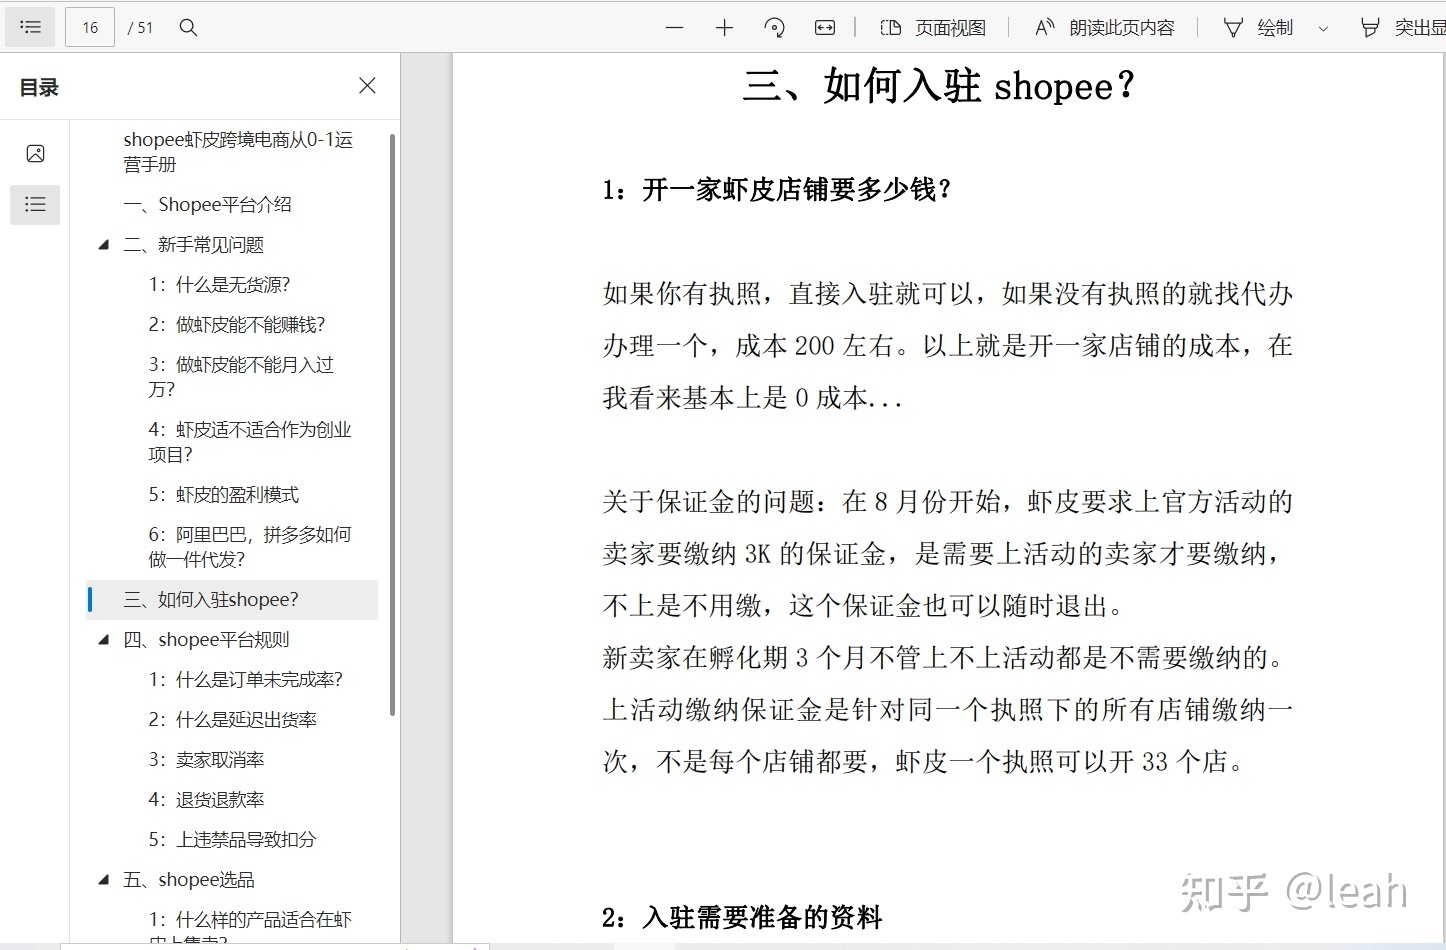This screenshot has height=950, width=1446.
Task: Go to 二、新手常见问题 outline entry
Action: [194, 245]
